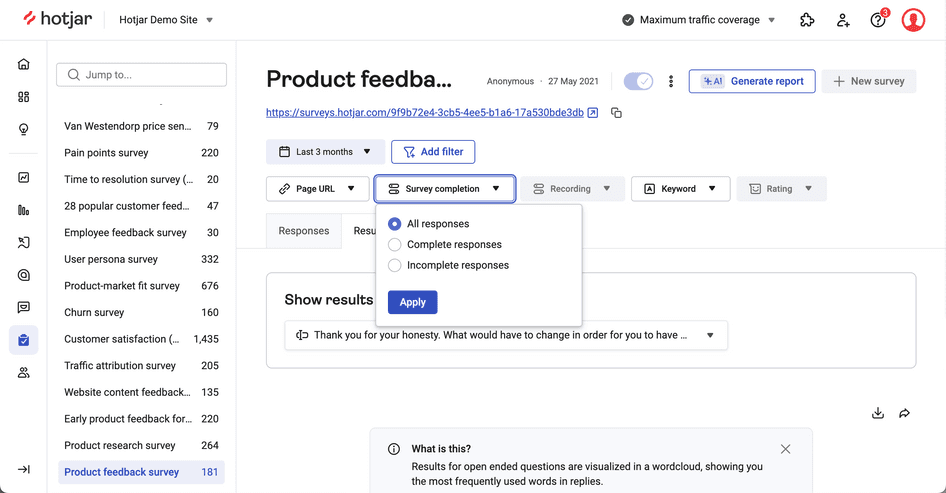This screenshot has height=493, width=946.
Task: Click the download results icon
Action: [878, 413]
